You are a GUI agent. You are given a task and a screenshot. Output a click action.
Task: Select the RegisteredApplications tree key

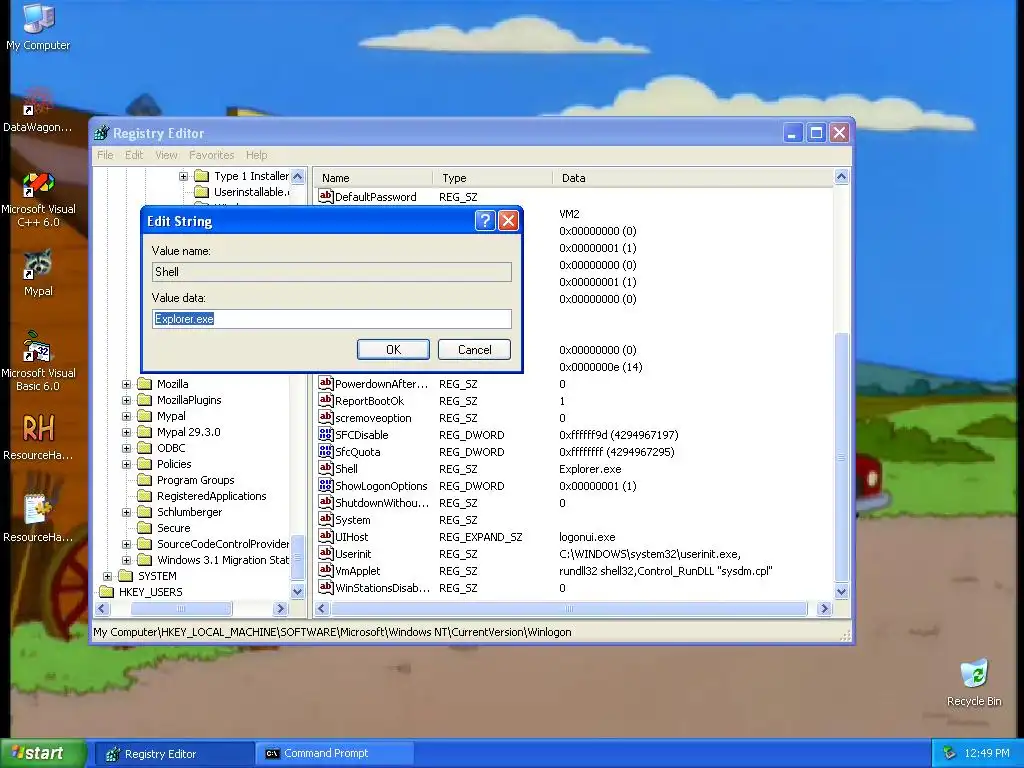coord(212,496)
